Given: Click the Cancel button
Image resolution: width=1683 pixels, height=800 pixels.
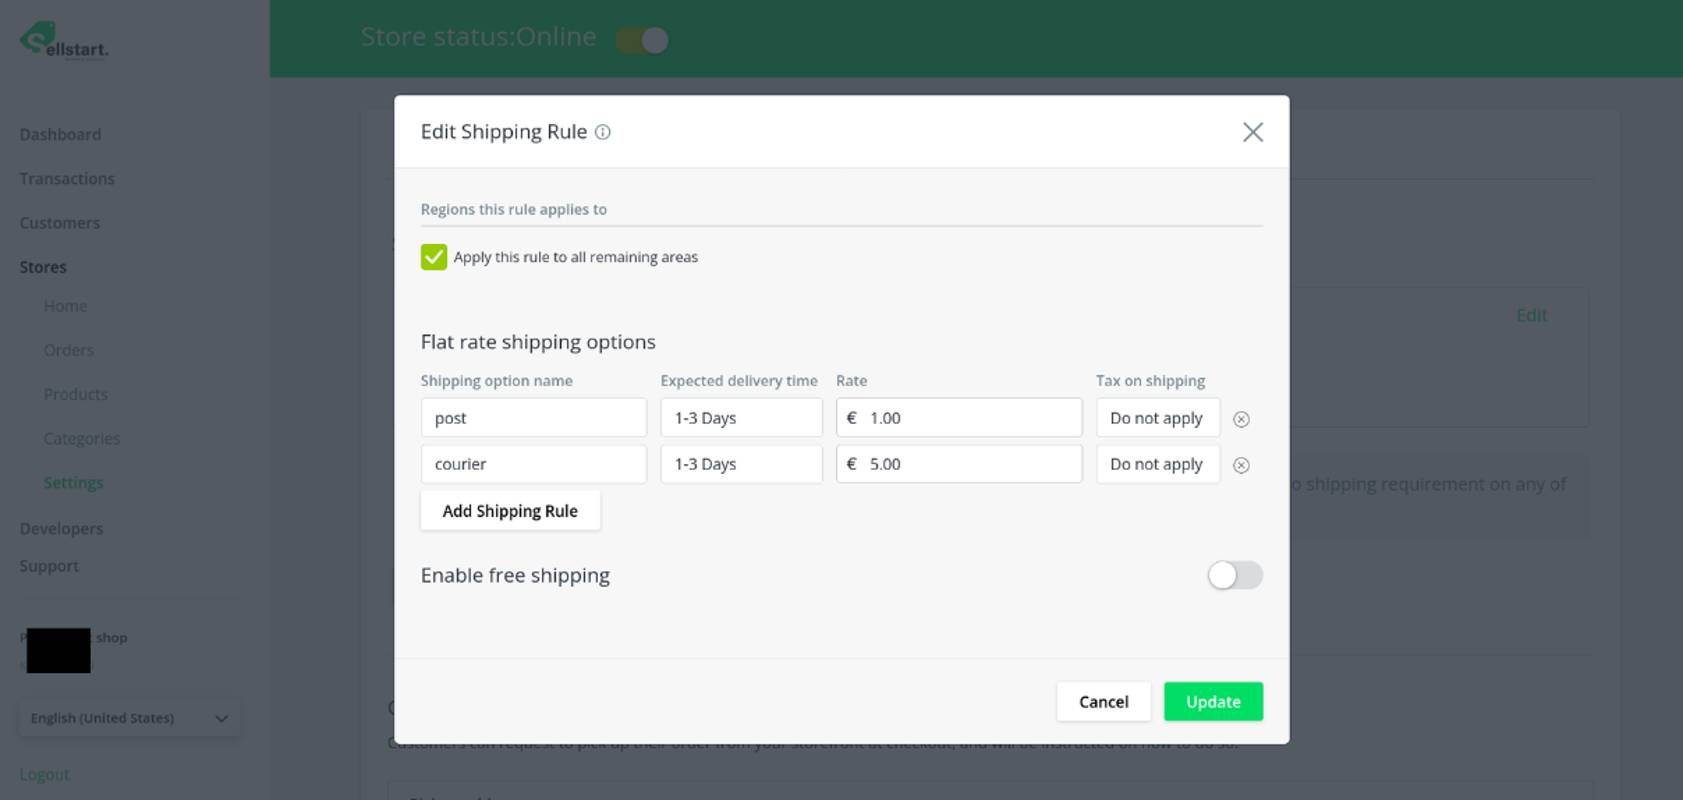Looking at the screenshot, I should click(1103, 702).
